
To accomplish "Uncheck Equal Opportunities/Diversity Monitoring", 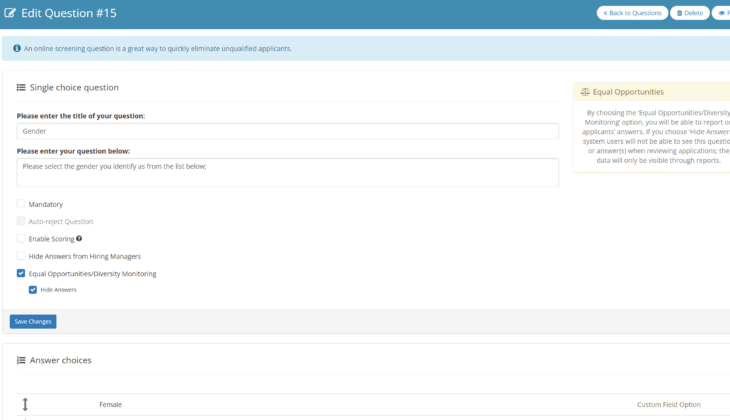I will tap(21, 273).
